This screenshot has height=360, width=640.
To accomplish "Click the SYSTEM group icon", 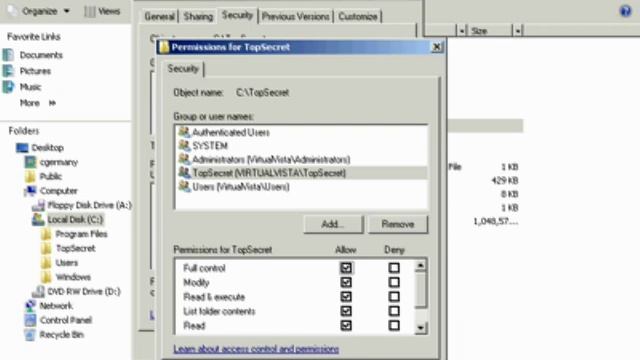I will (x=184, y=145).
